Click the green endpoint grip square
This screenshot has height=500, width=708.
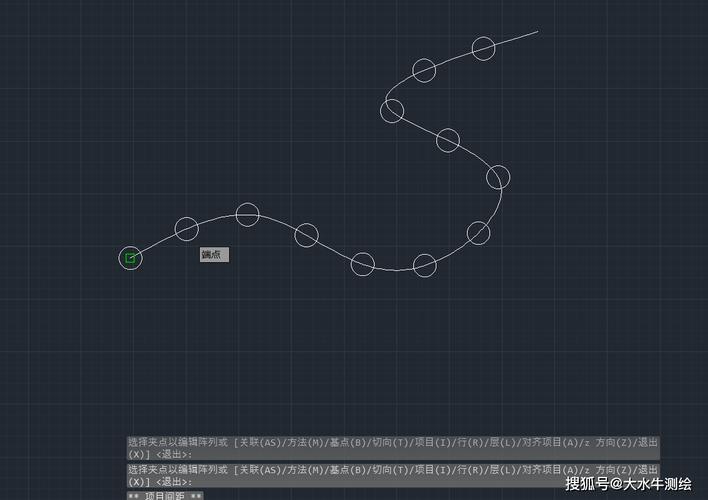tap(130, 258)
